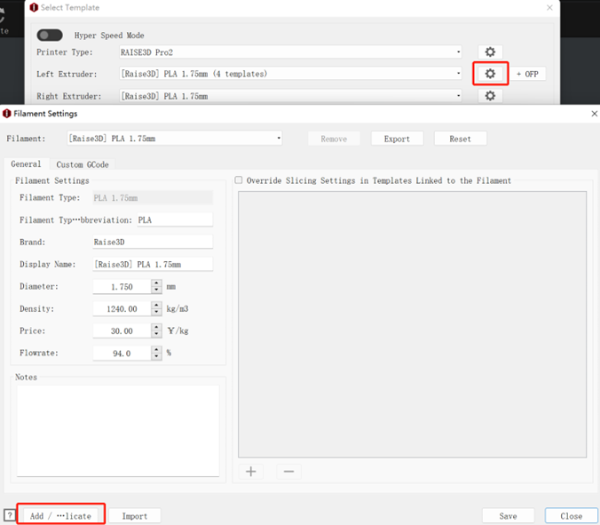Open Right Extruder settings gear icon
Image resolution: width=600 pixels, height=525 pixels.
[x=489, y=96]
